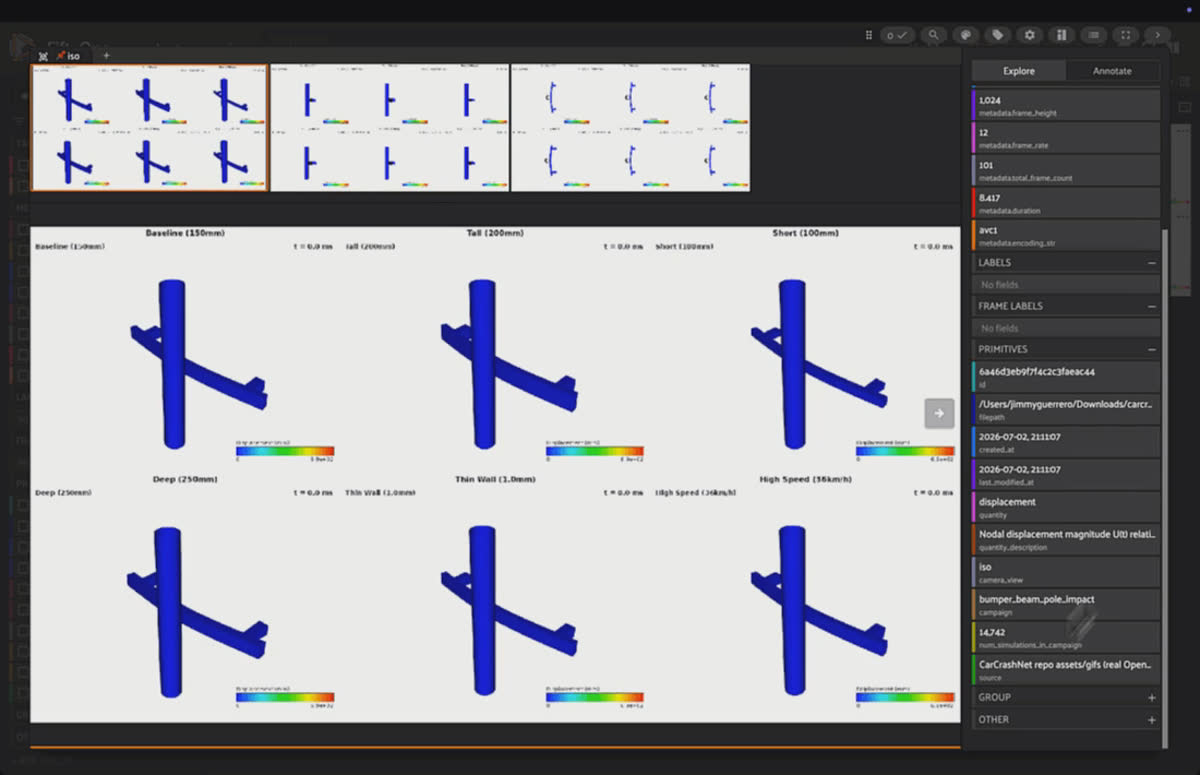Open the magnifier search tool
Viewport: 1200px width, 775px height.
point(933,35)
